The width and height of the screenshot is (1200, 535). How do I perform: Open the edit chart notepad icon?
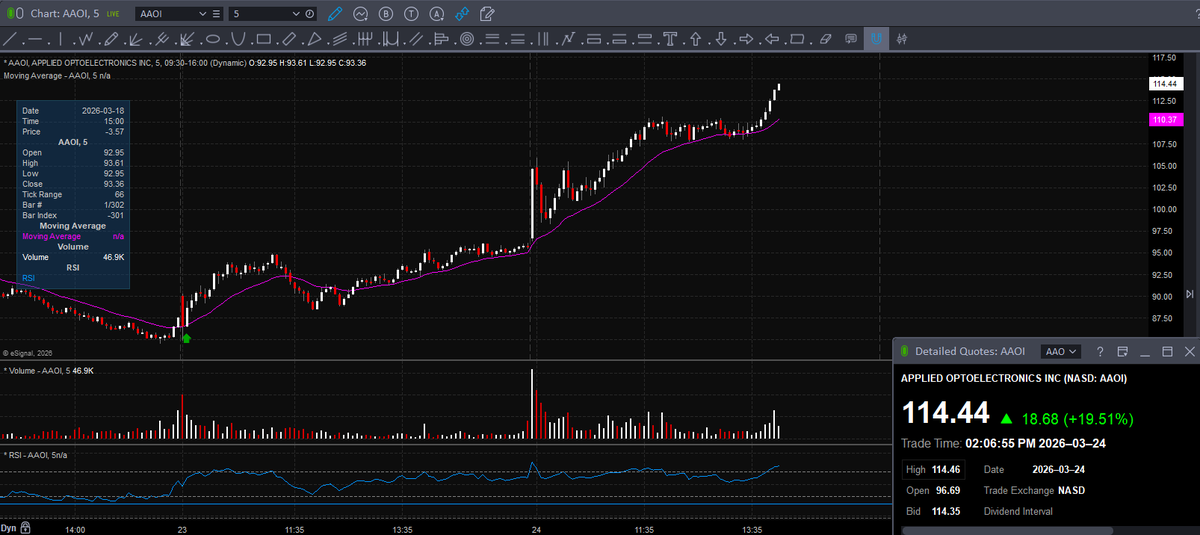(487, 14)
